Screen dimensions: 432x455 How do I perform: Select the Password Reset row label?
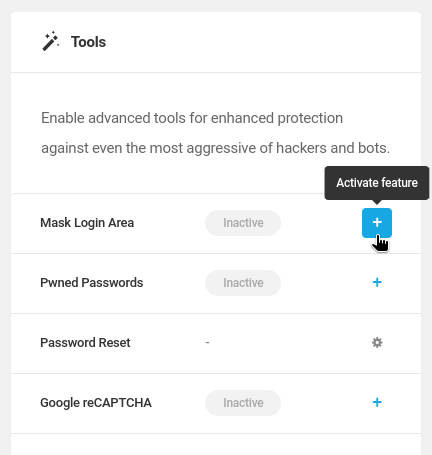click(85, 343)
